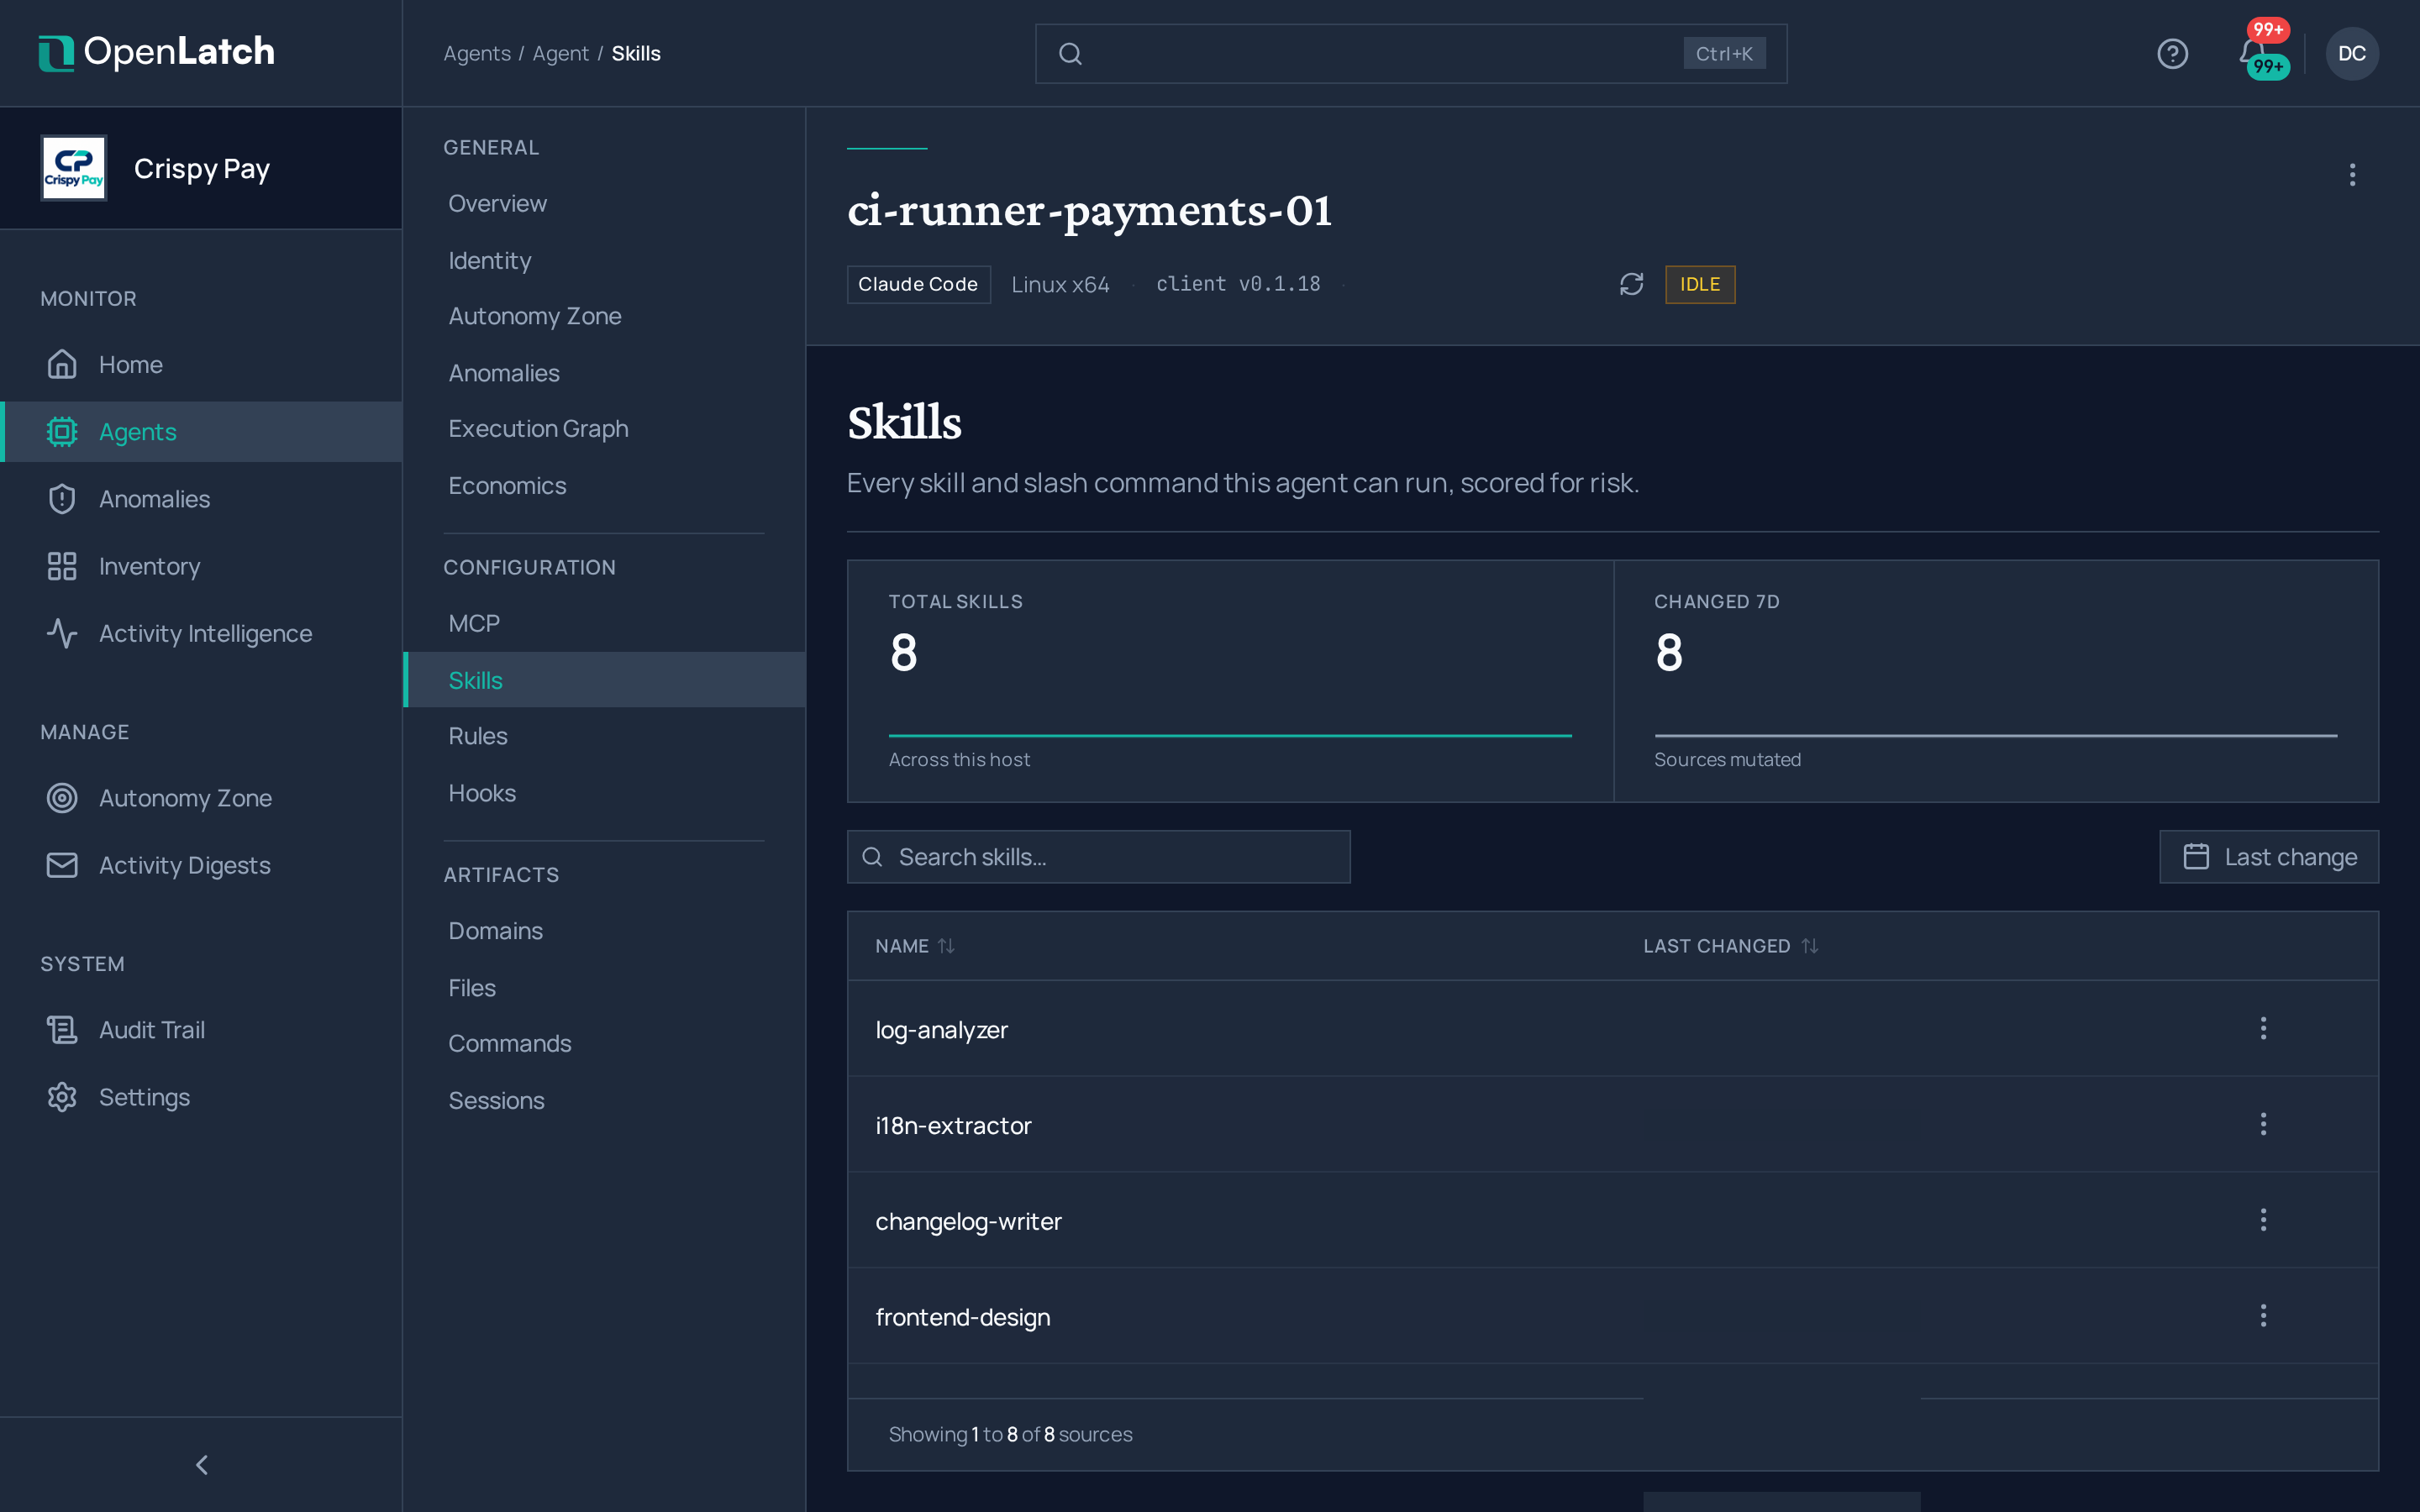Viewport: 2420px width, 1512px height.
Task: Sort the table by Last Changed
Action: tap(1730, 945)
